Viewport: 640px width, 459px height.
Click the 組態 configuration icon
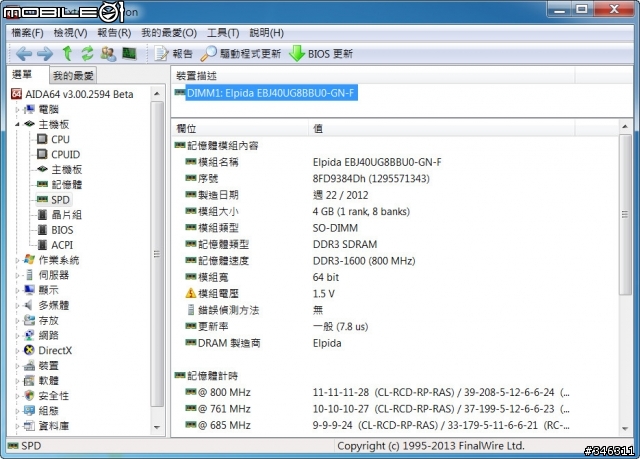pos(29,410)
